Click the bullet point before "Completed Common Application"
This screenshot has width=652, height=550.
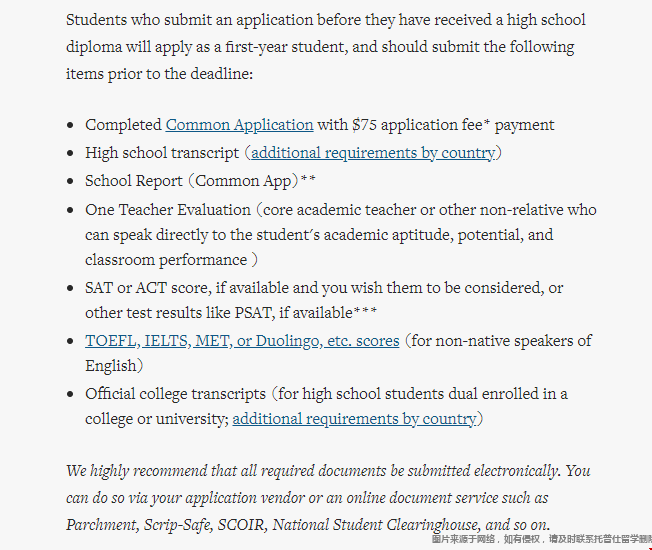(69, 126)
